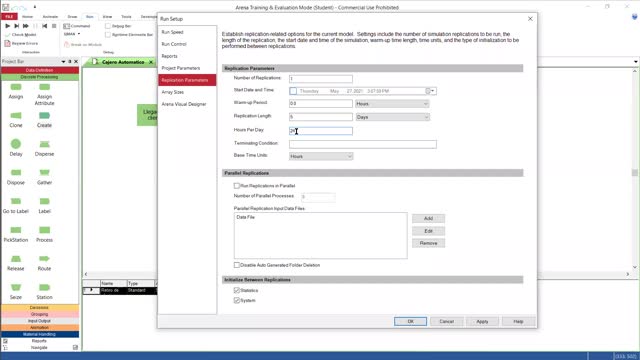Image resolution: width=640 pixels, height=360 pixels.
Task: Open the Command window icon
Action: point(67,26)
